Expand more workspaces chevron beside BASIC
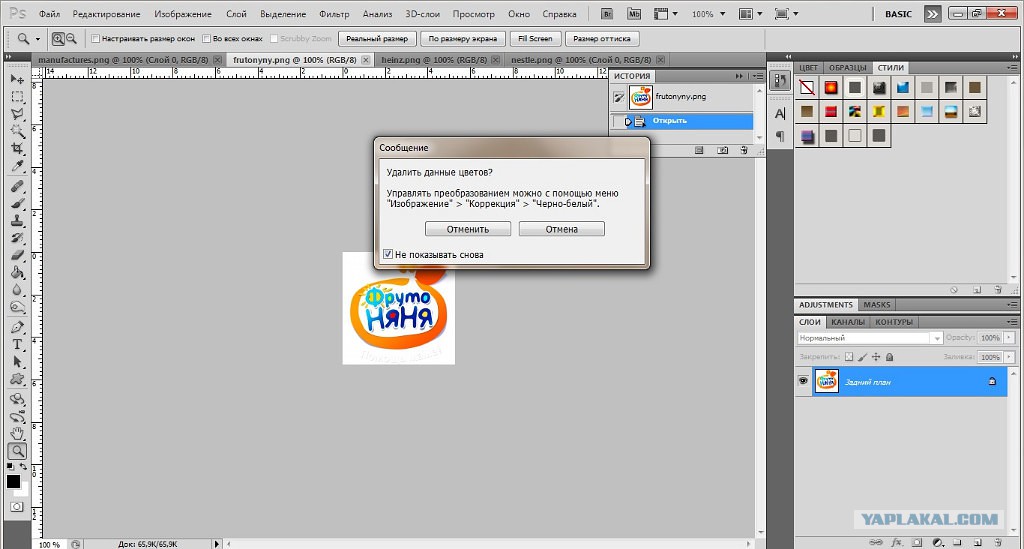Screen dimensions: 1024x549 pos(933,14)
